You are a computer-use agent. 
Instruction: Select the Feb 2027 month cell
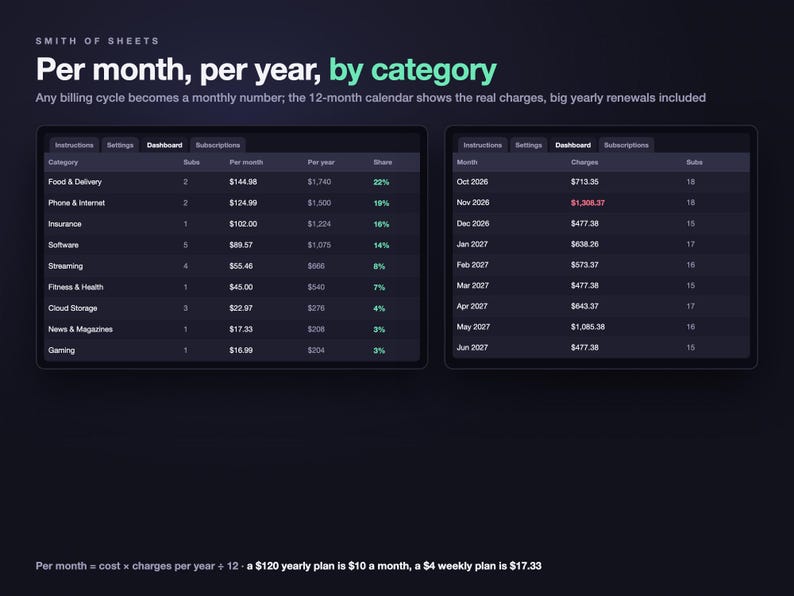pyautogui.click(x=472, y=265)
